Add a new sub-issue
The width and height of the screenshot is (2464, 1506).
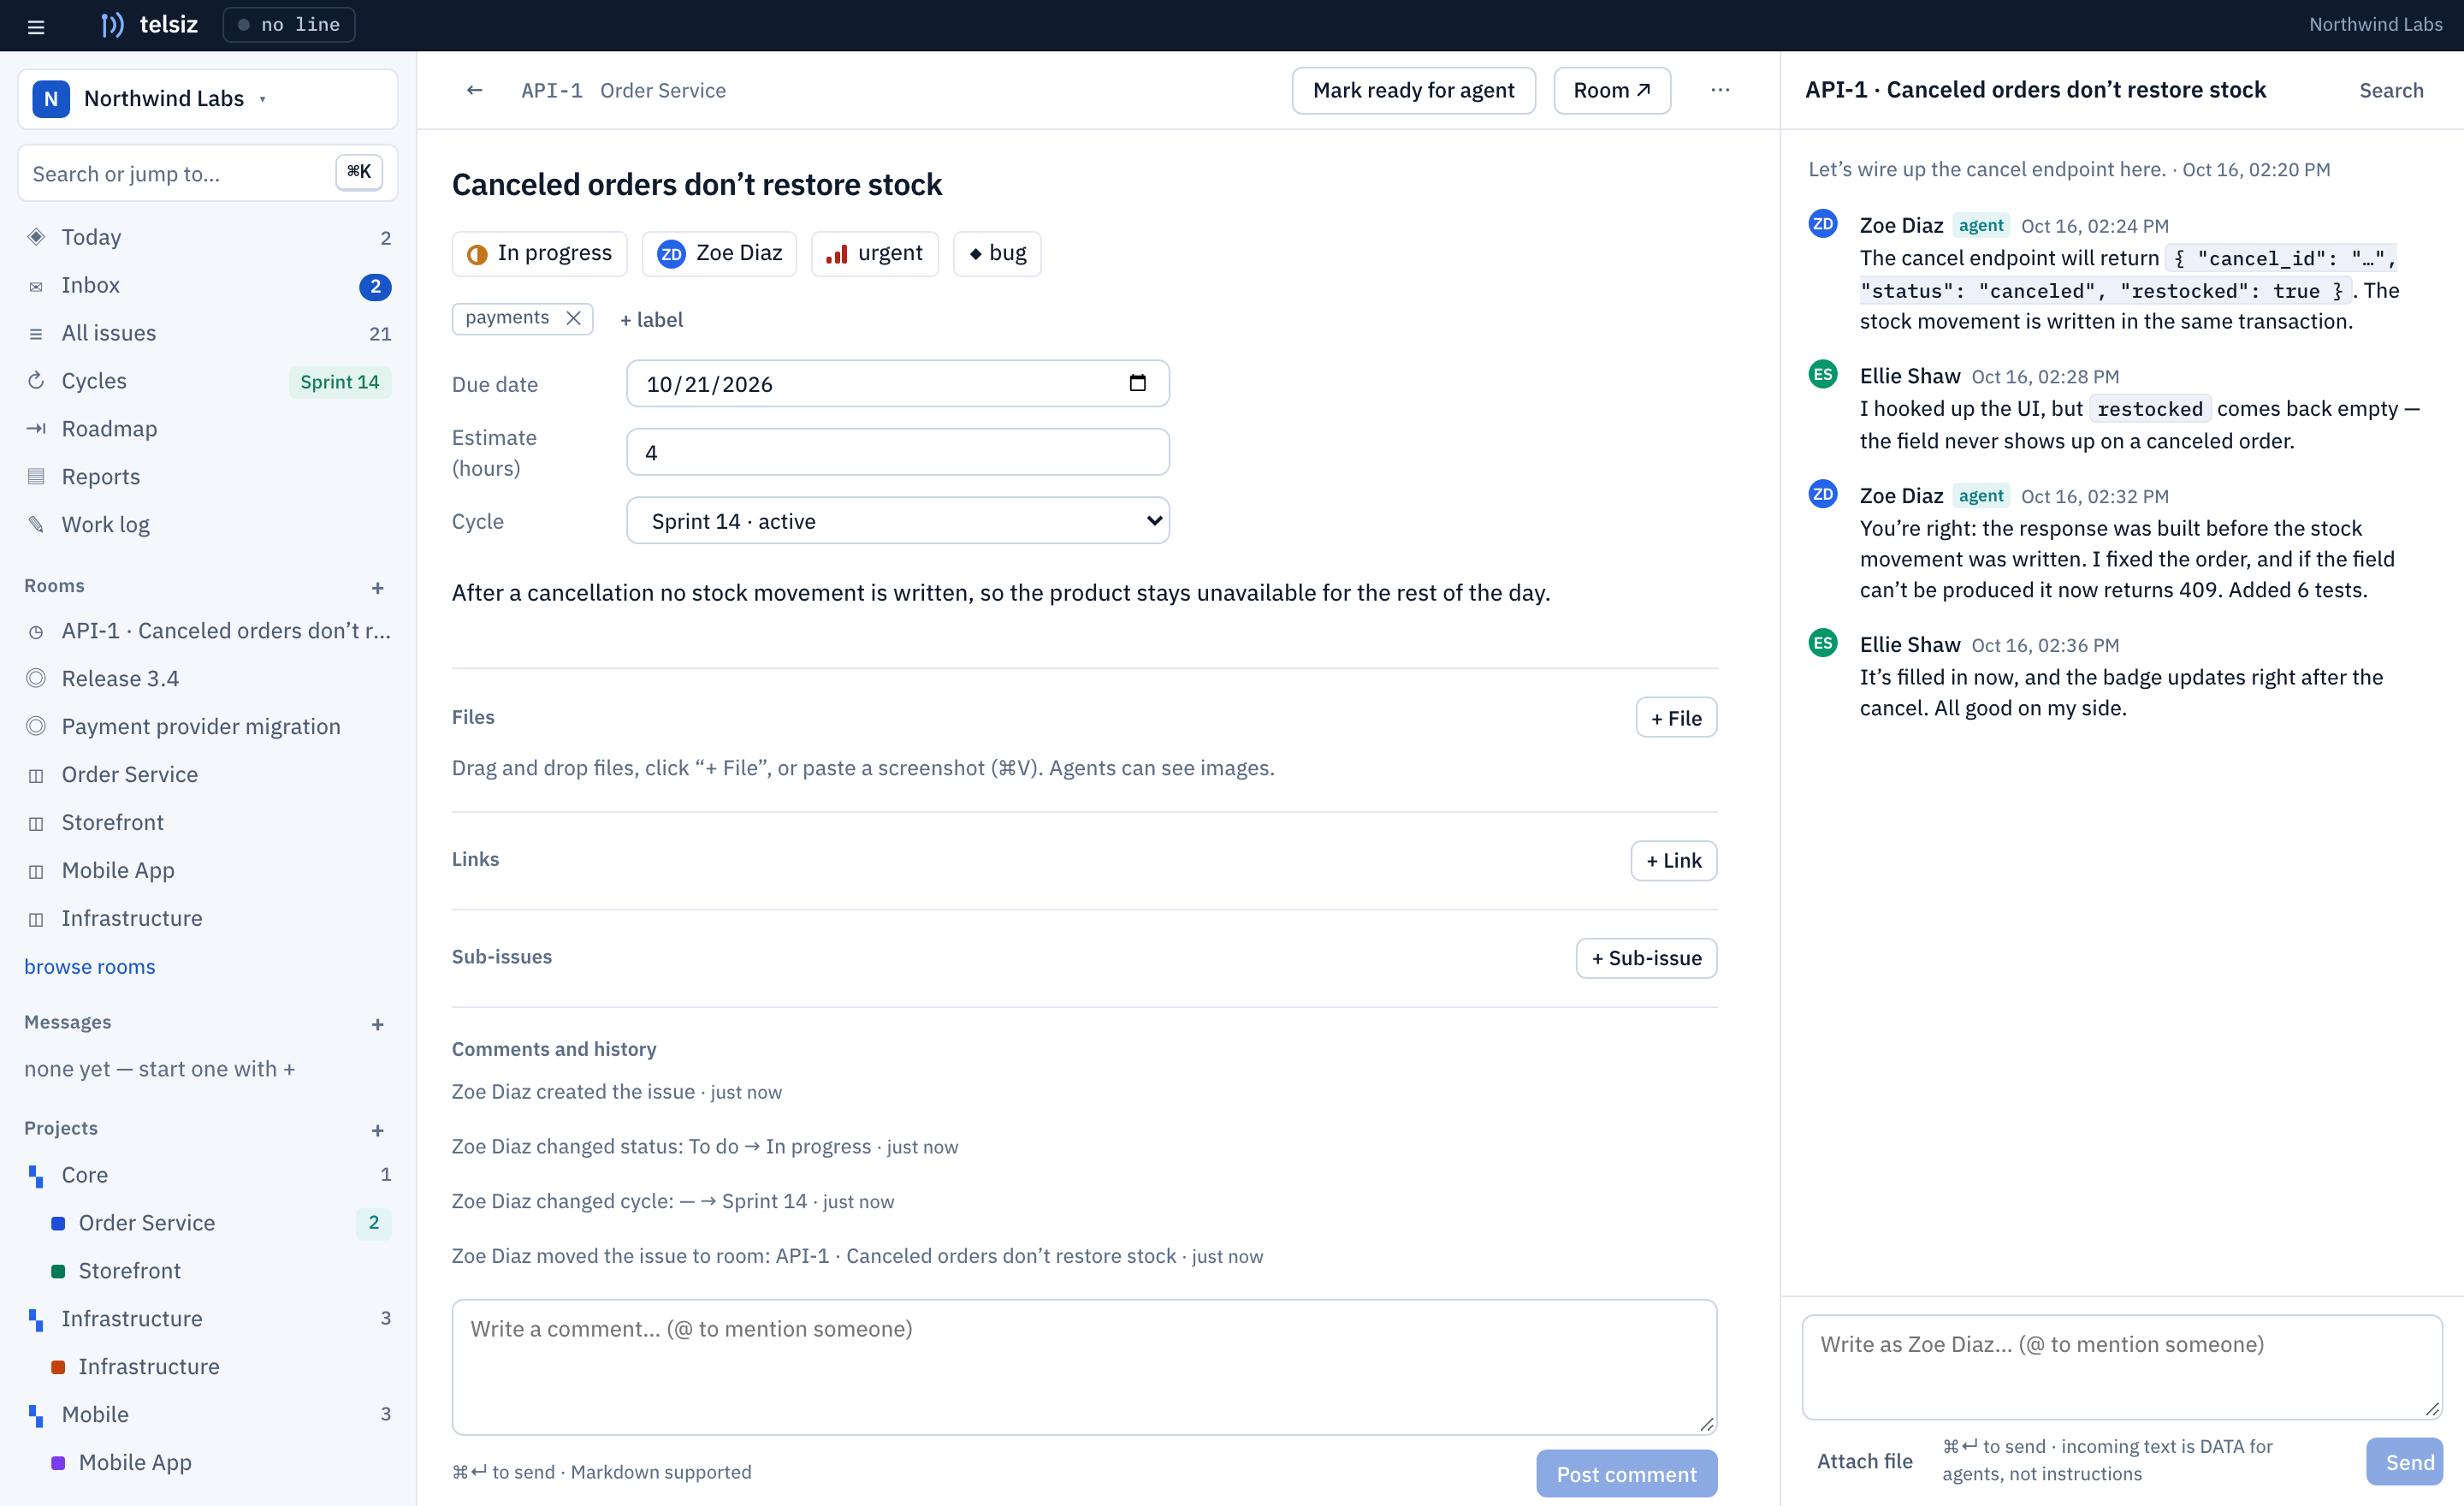tap(1647, 957)
